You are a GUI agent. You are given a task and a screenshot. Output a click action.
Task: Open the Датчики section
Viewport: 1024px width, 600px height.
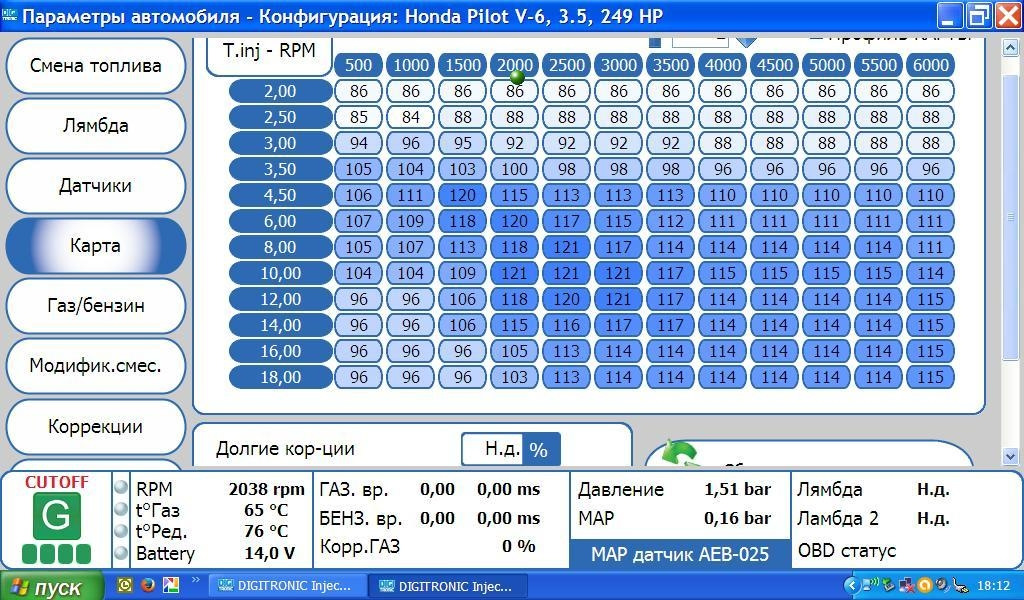click(x=95, y=185)
